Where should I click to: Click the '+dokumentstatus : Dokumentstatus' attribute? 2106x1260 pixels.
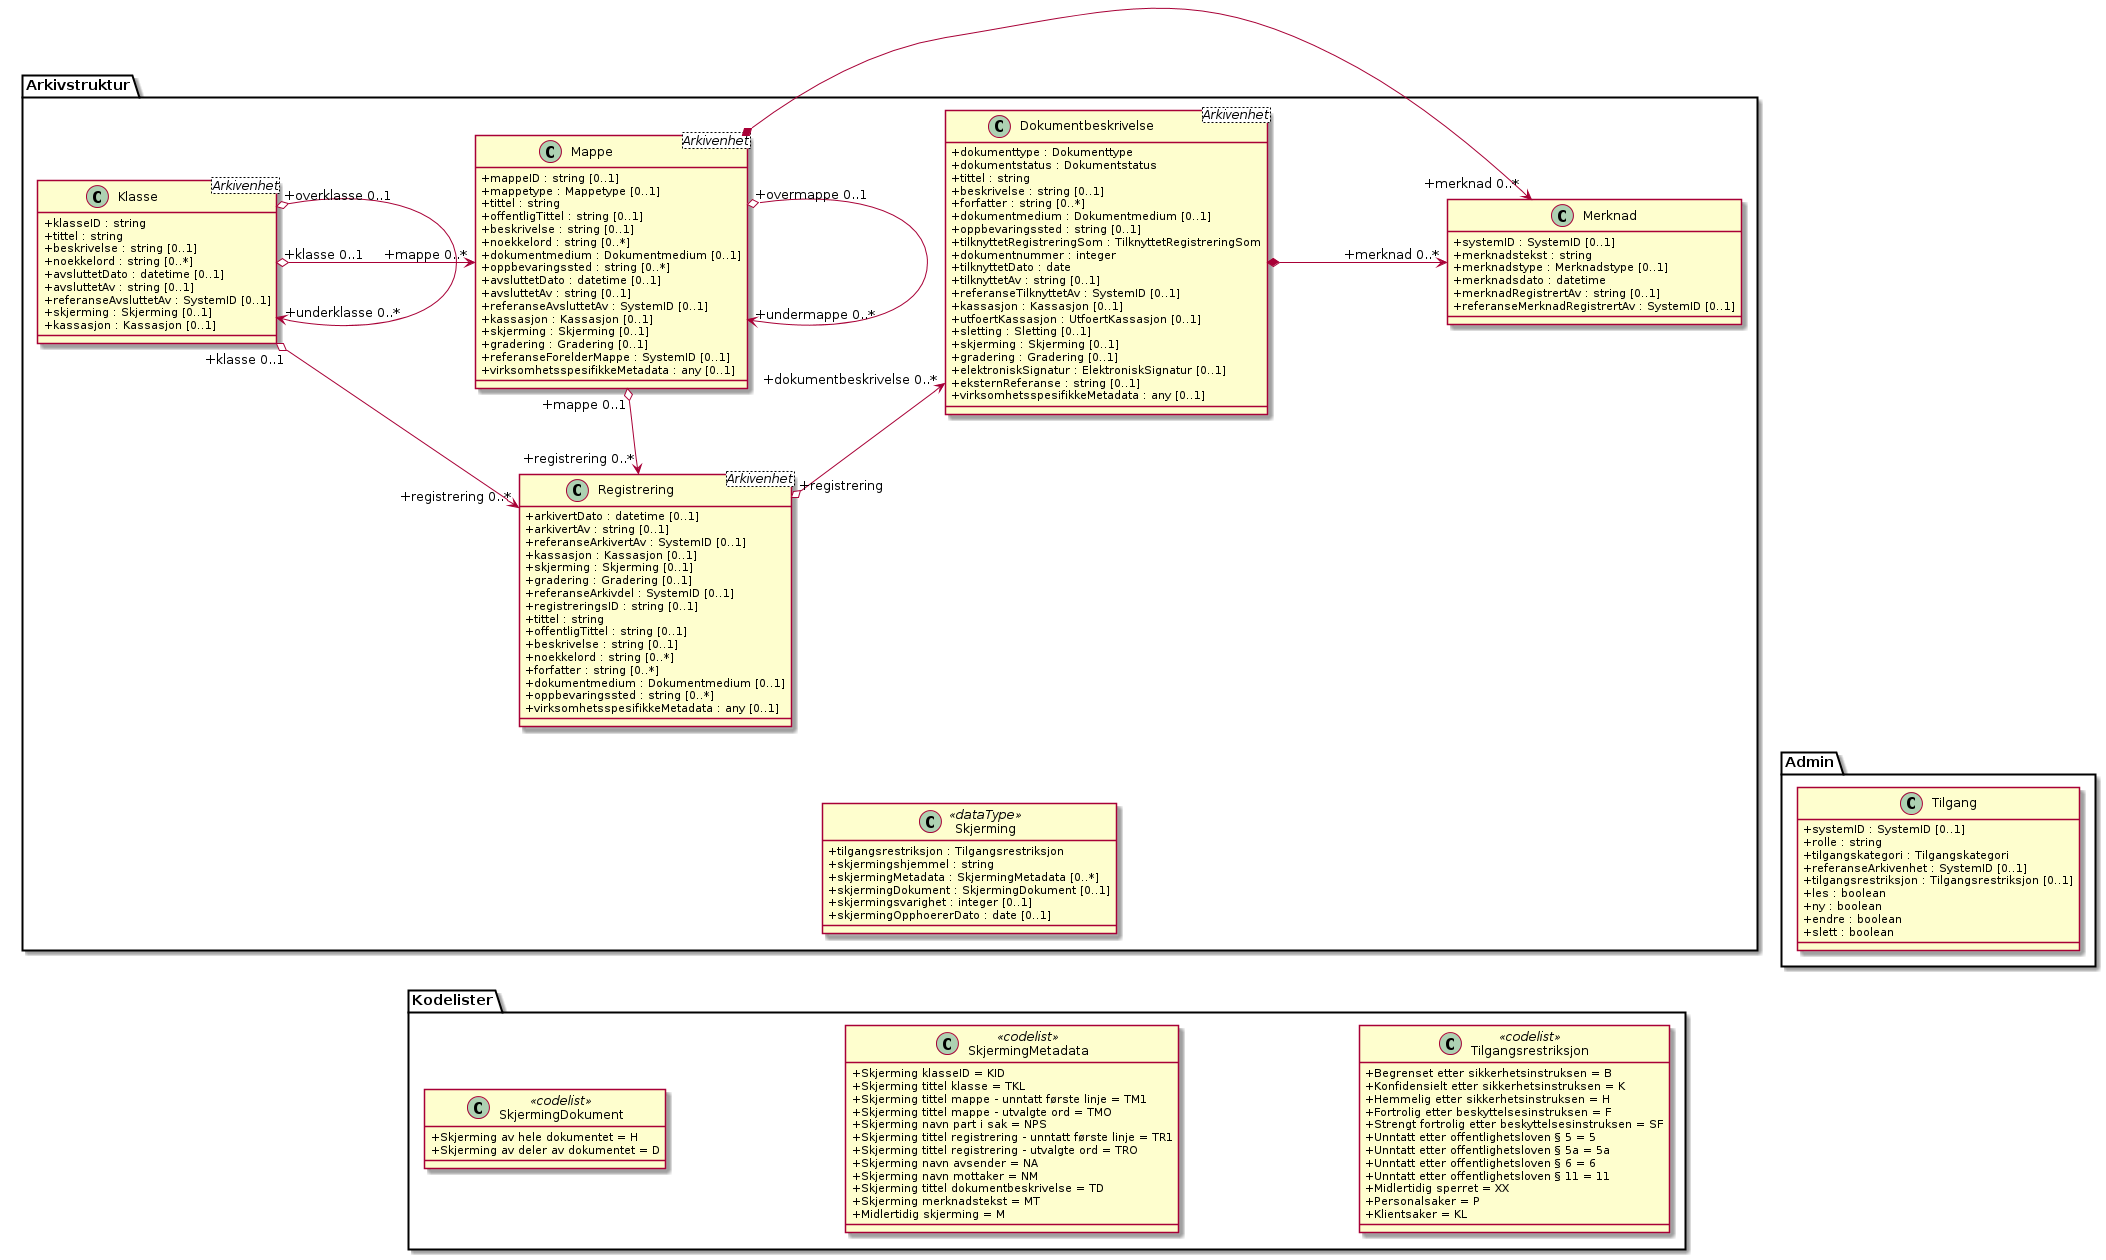(x=1054, y=166)
